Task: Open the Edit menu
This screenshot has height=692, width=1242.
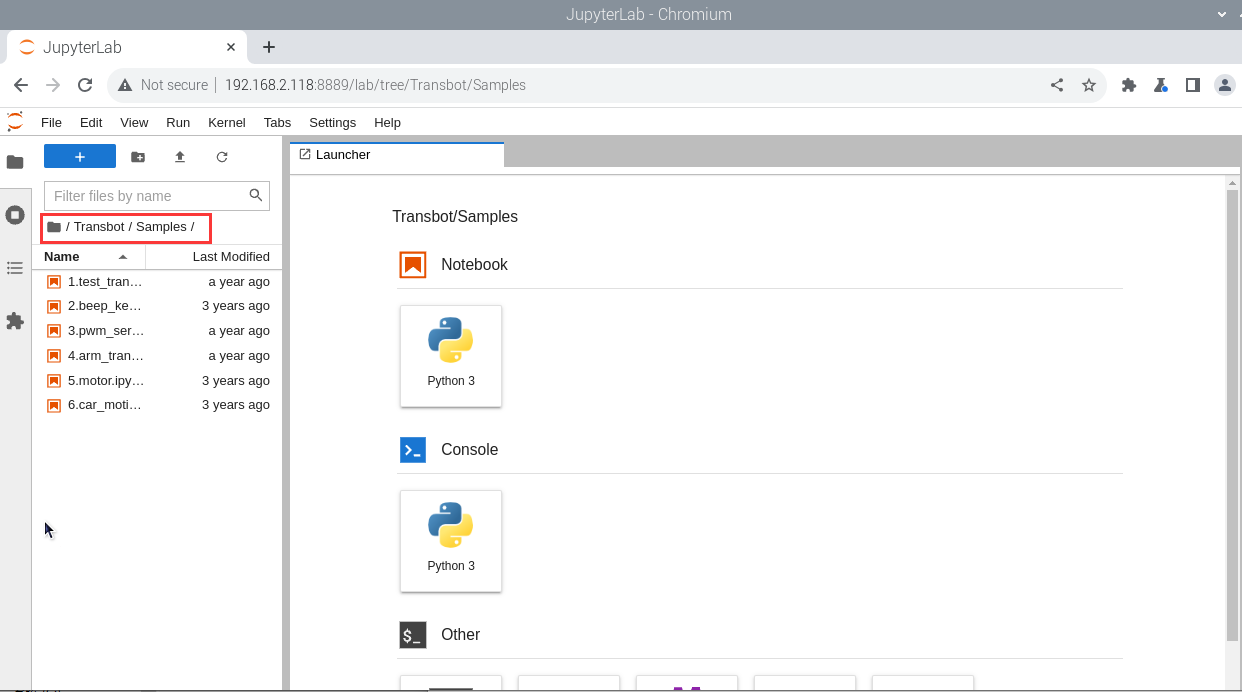Action: pos(91,122)
